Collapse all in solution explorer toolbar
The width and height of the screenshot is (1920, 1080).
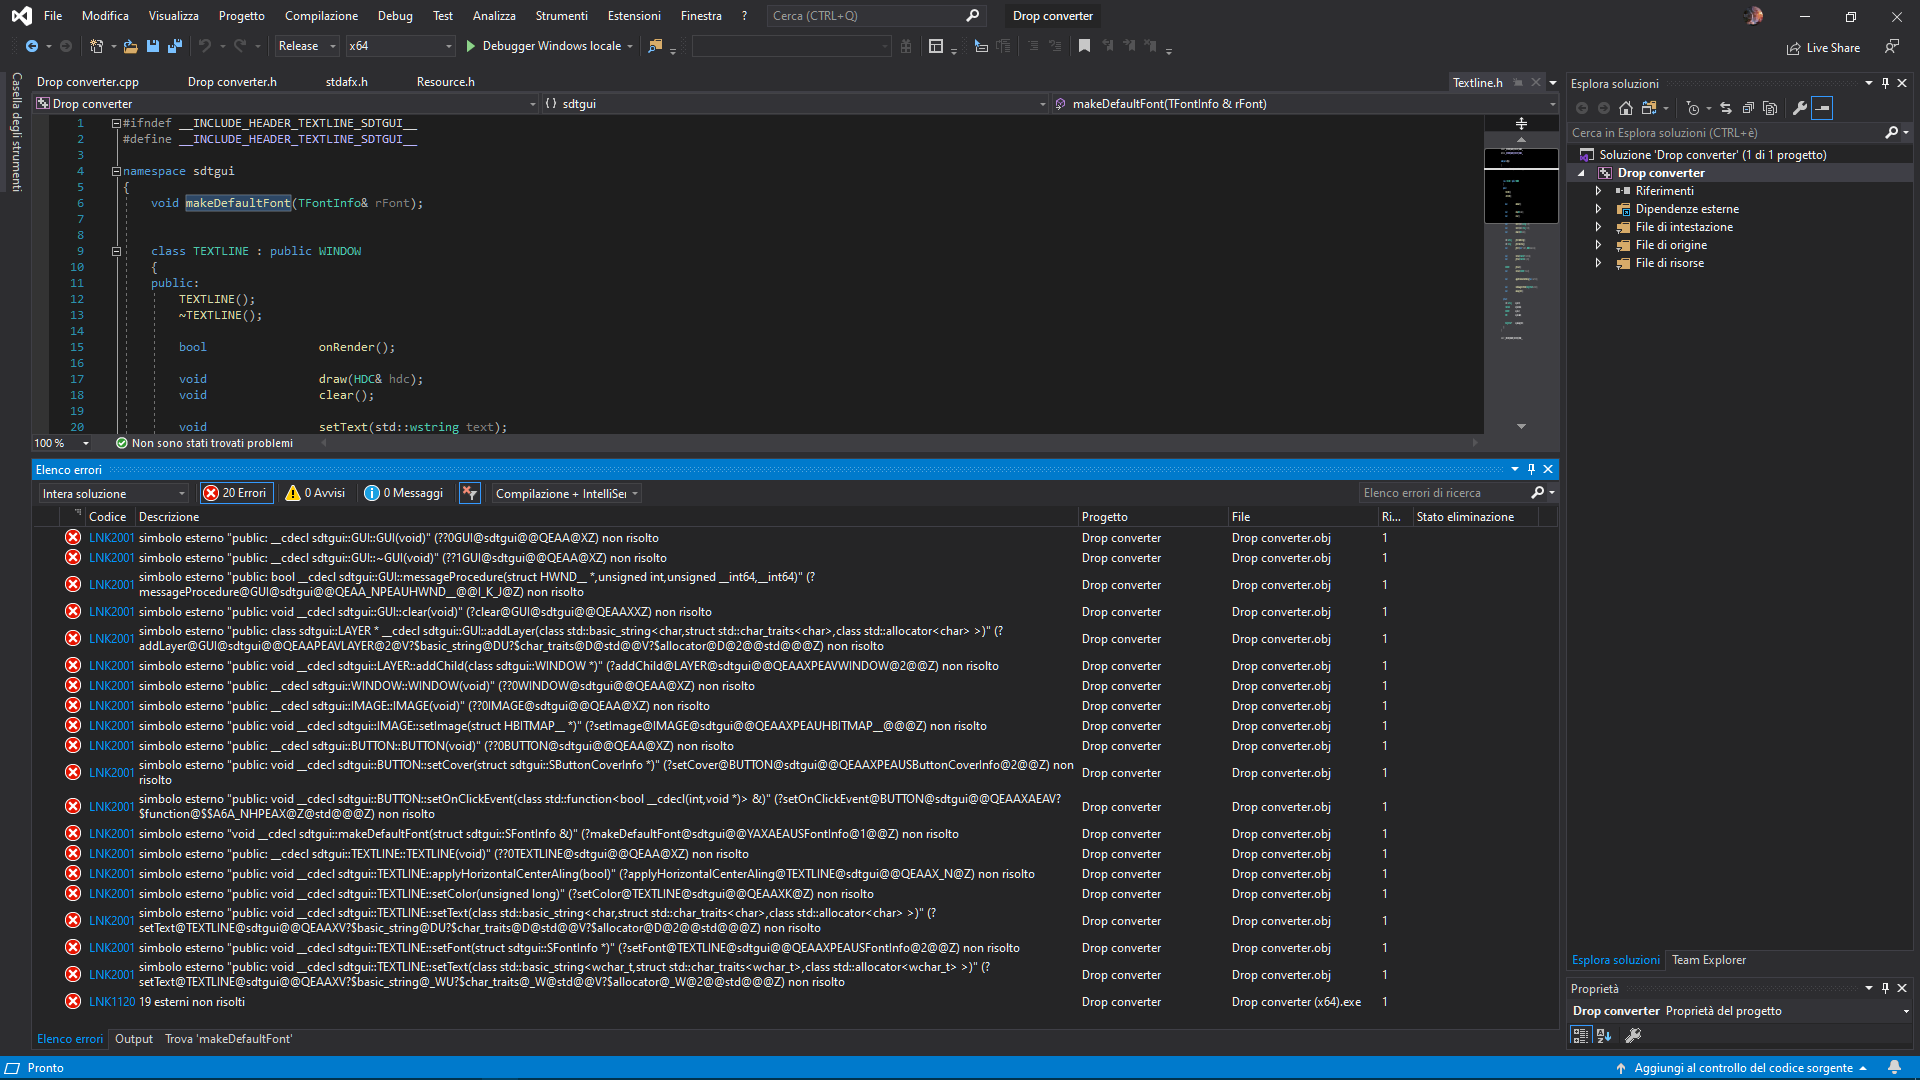coord(1748,108)
